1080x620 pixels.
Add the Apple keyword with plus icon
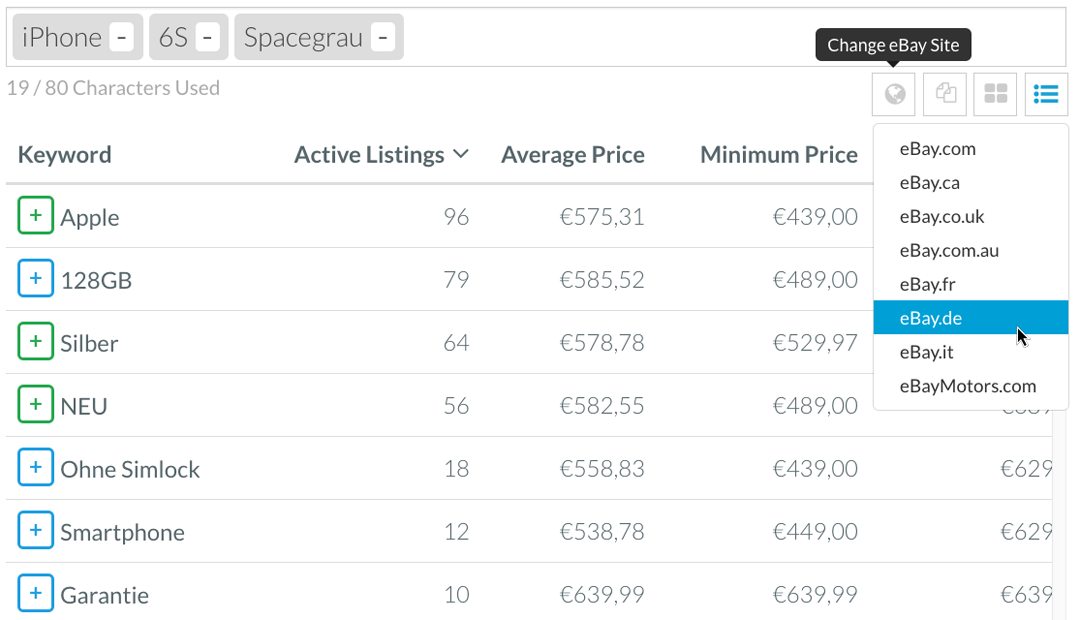36,216
